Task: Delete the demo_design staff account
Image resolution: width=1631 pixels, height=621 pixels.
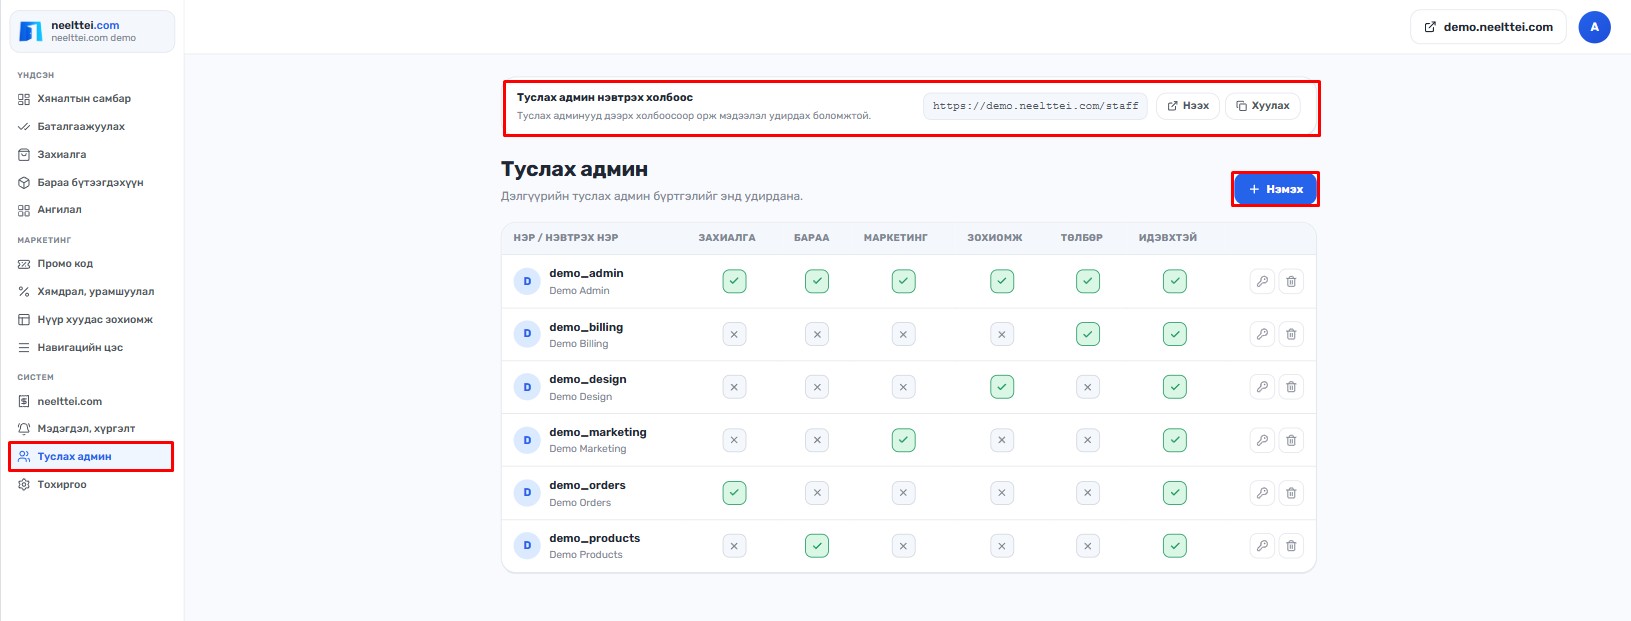Action: [1291, 387]
